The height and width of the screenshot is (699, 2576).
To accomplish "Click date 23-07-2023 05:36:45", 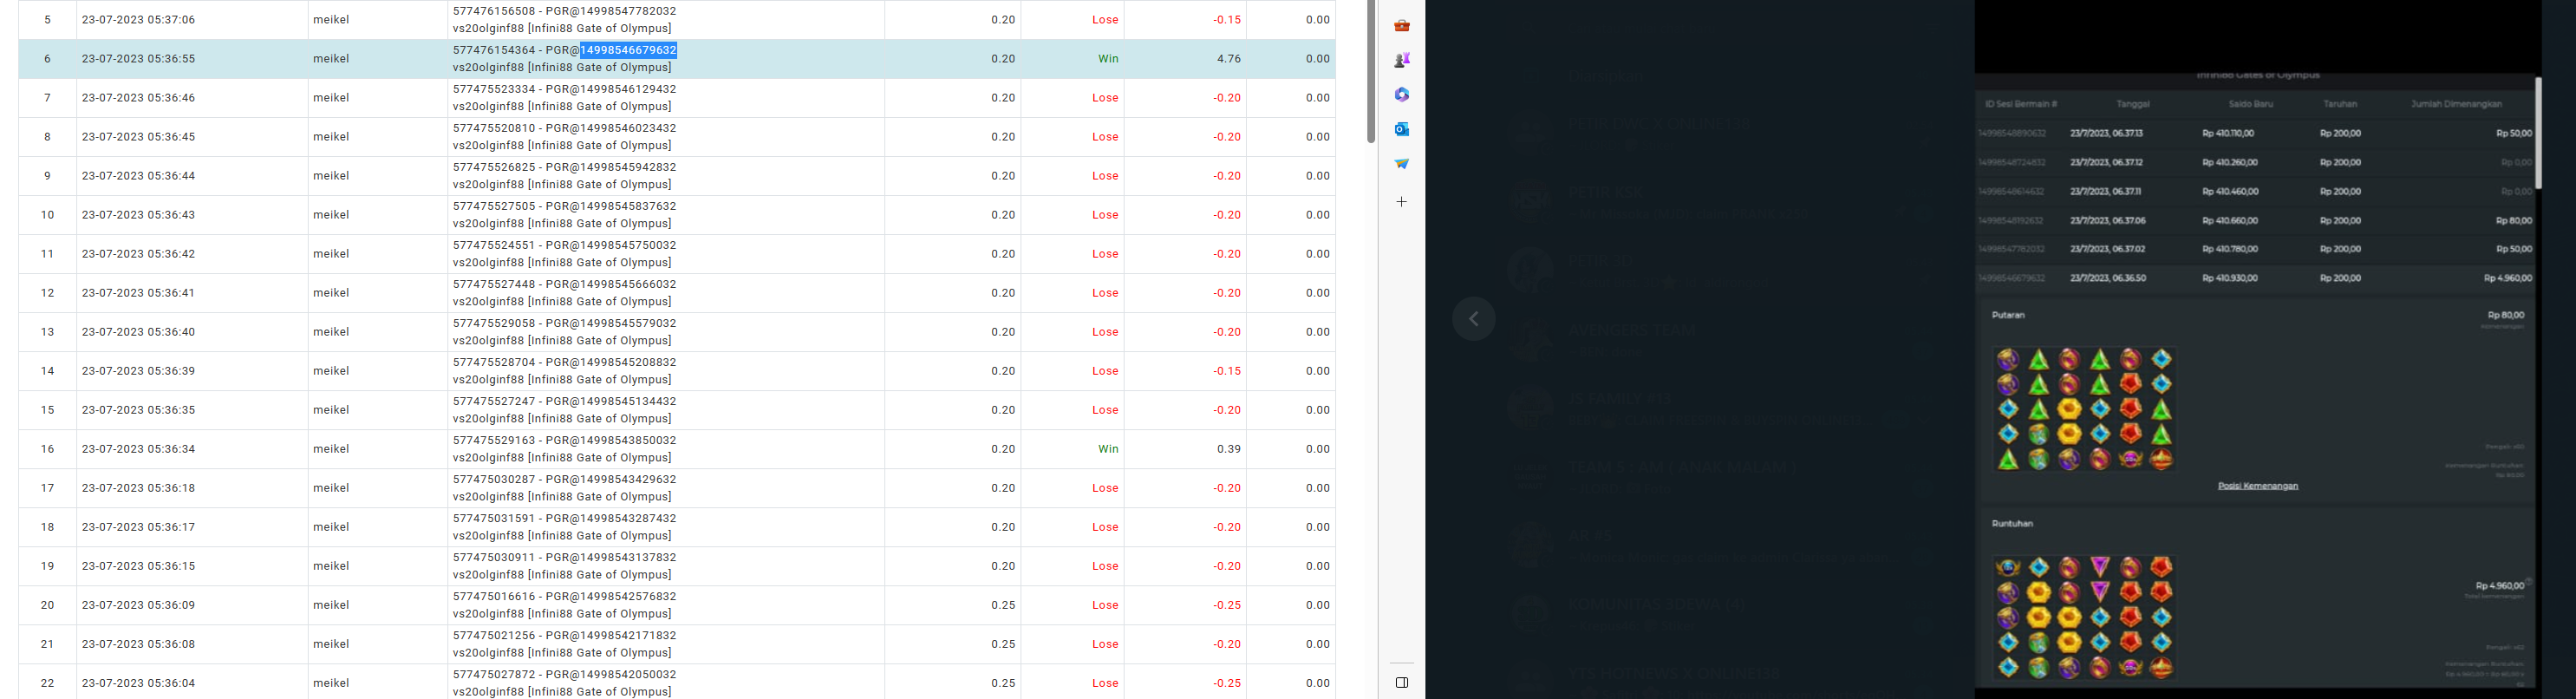I will pos(139,137).
